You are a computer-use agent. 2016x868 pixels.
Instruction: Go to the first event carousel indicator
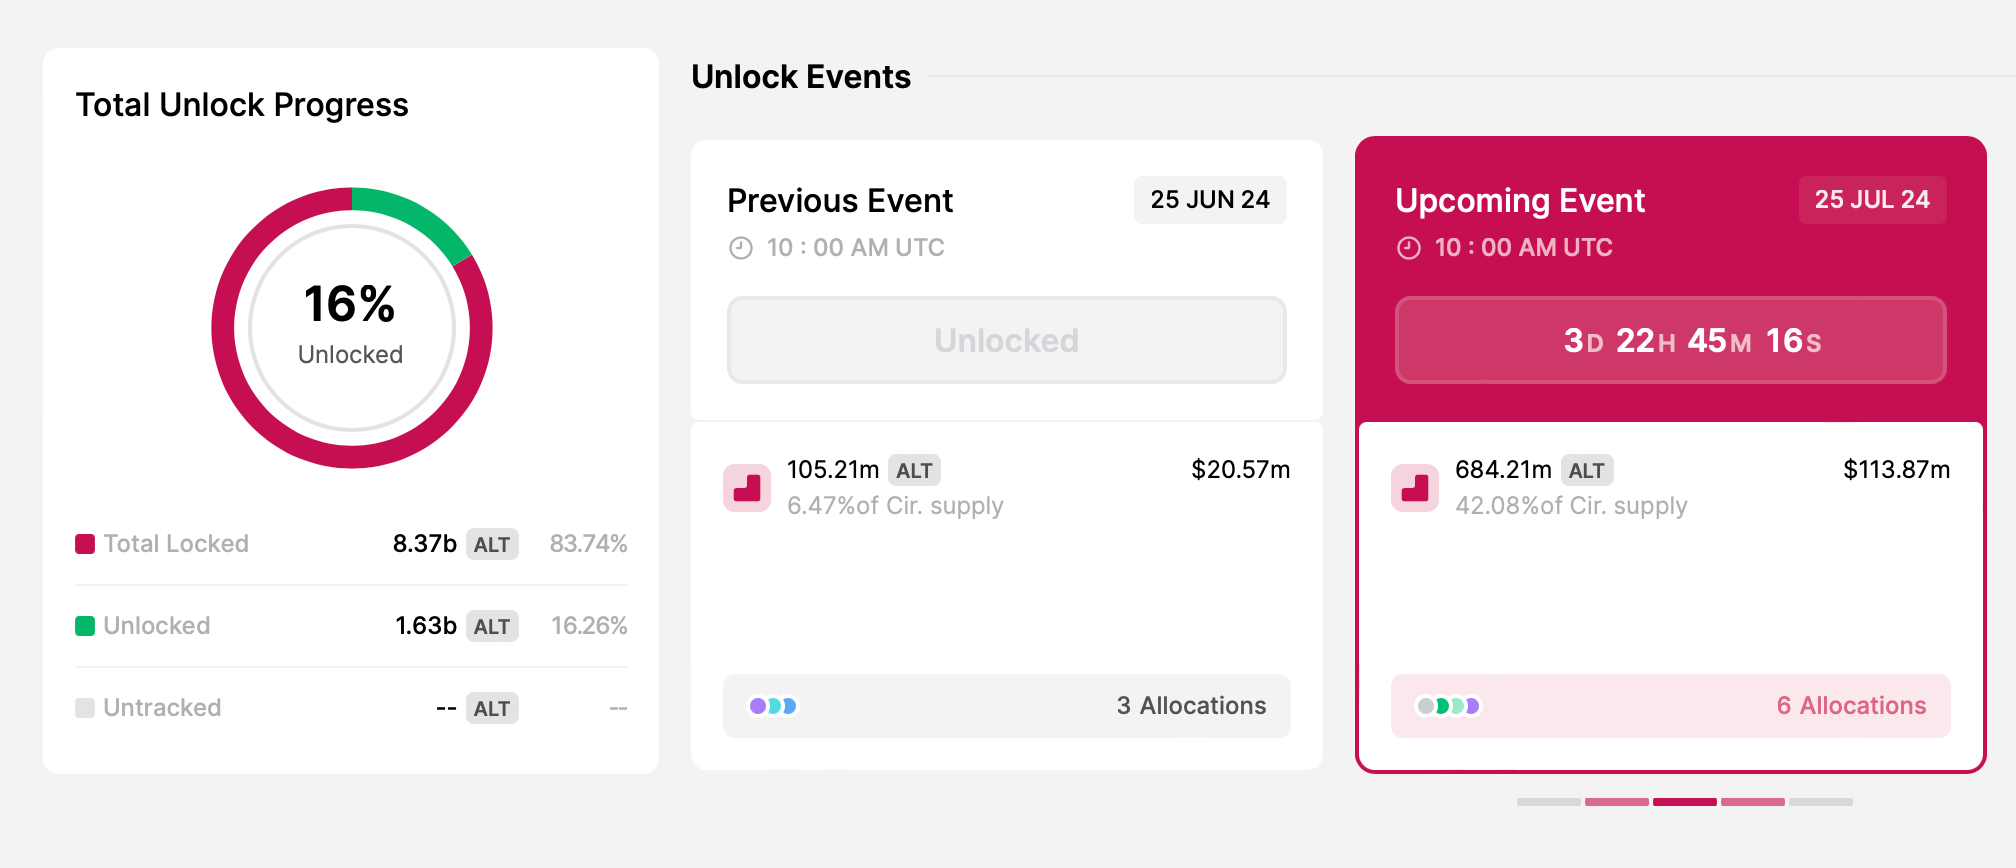point(1548,802)
